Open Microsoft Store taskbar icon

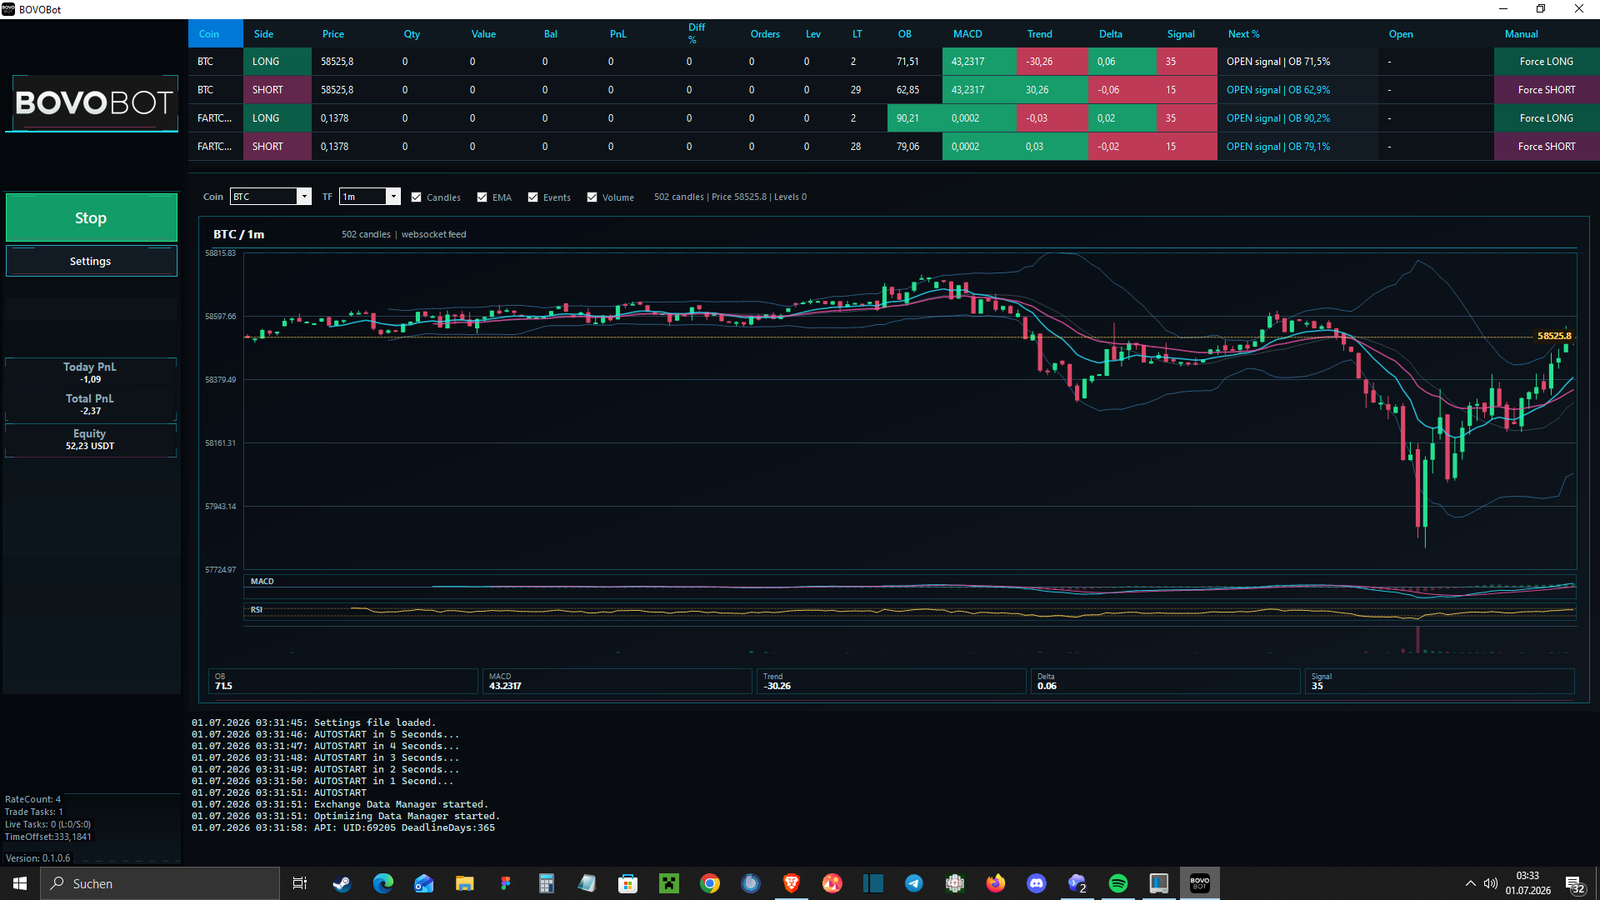[628, 884]
